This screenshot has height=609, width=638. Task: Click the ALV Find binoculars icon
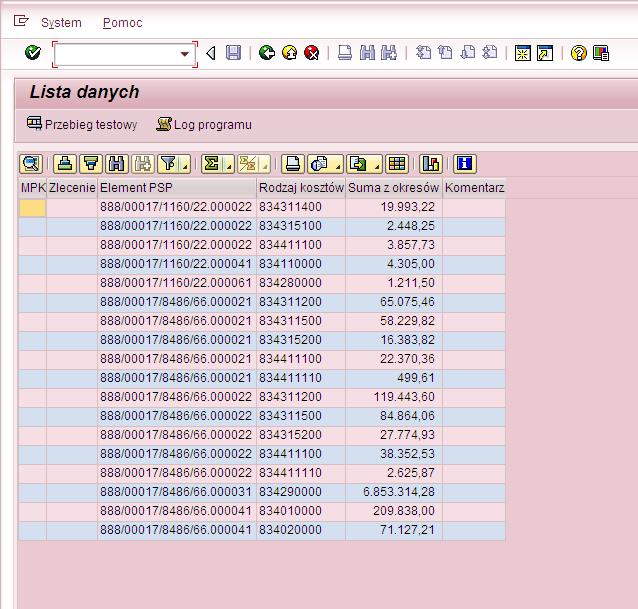pos(117,164)
